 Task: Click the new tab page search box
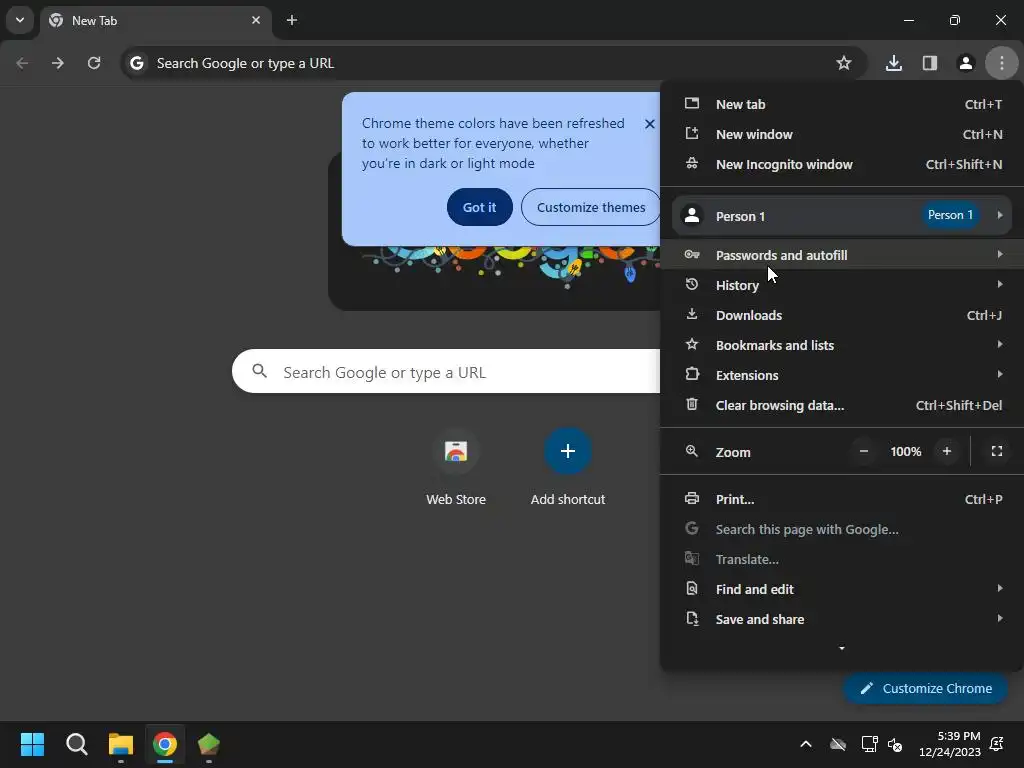tap(446, 372)
